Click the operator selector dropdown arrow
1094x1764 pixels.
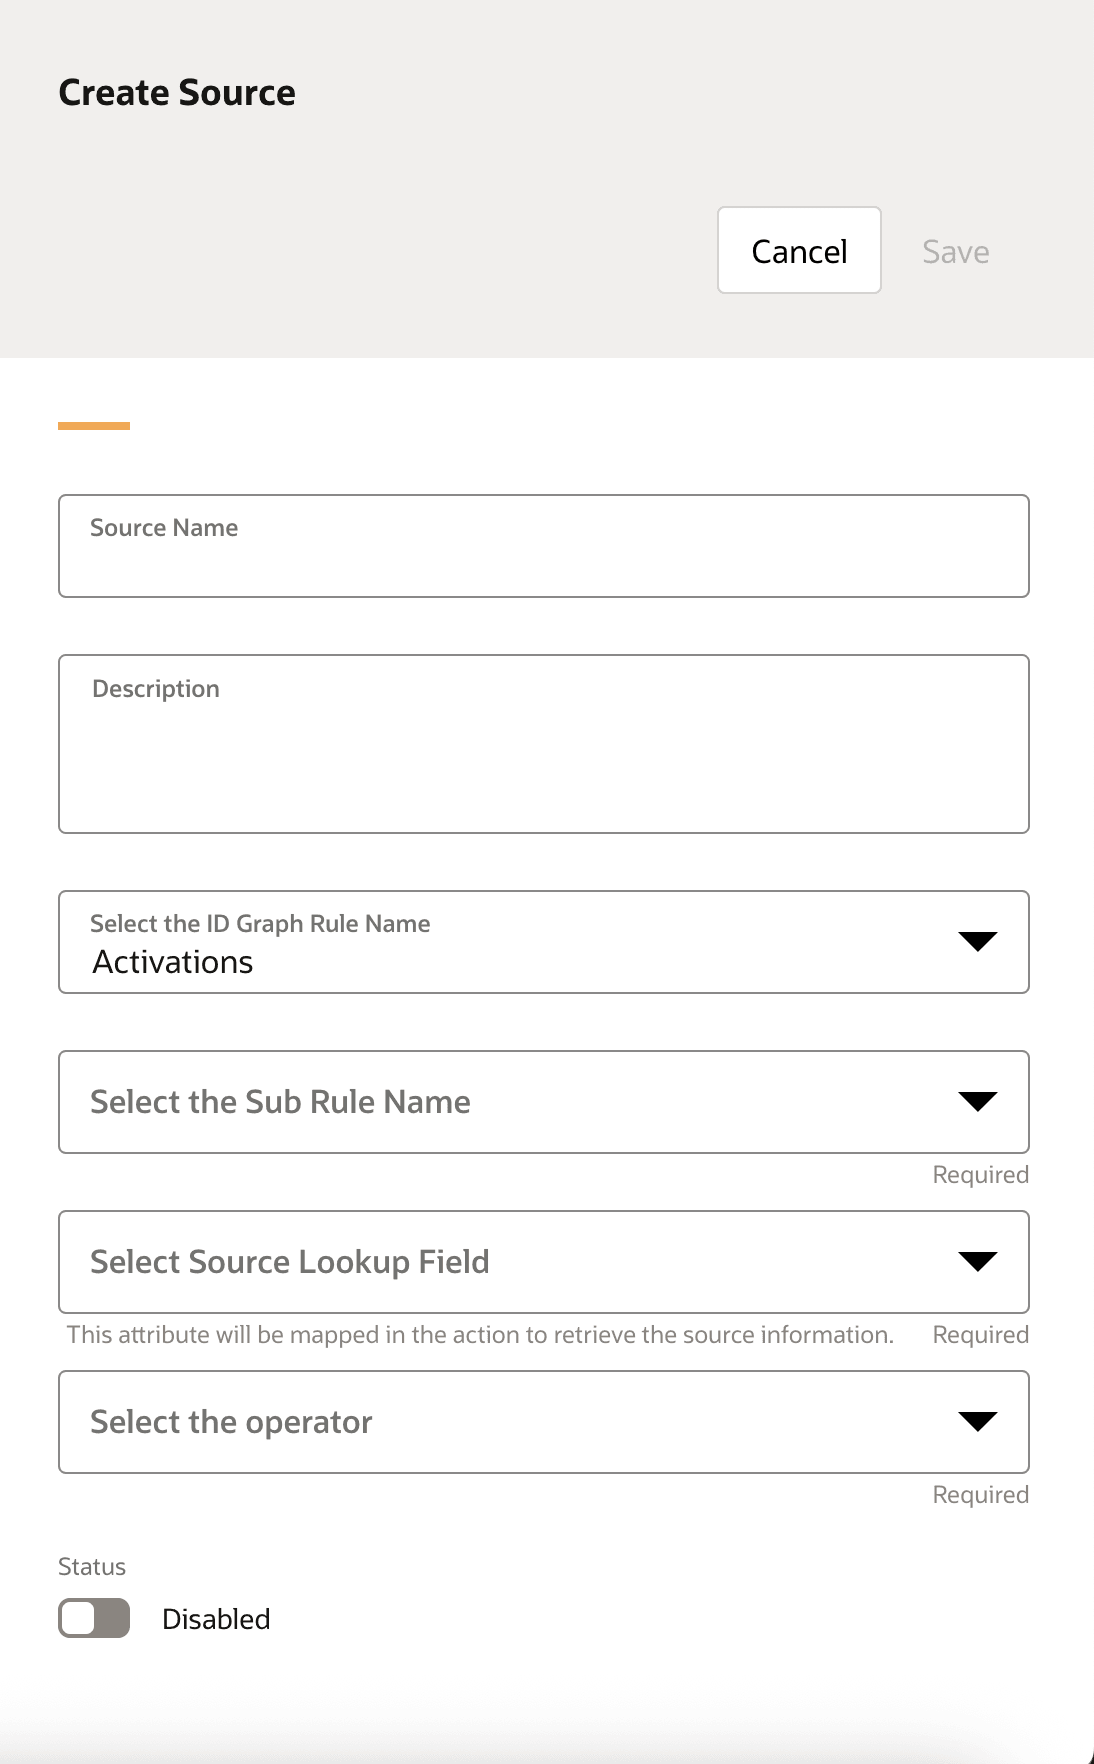(978, 1421)
